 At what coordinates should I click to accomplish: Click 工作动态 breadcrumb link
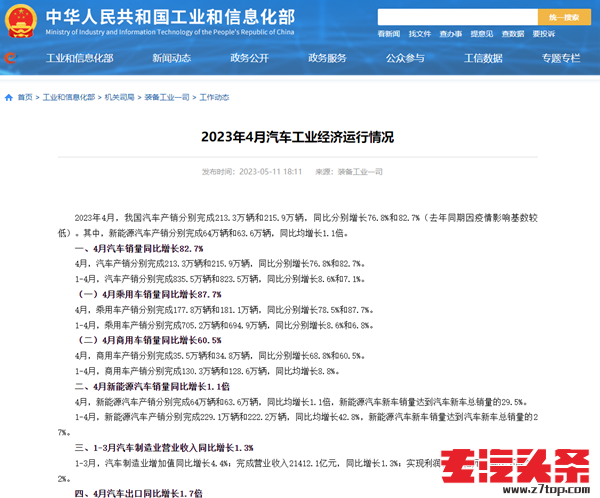coord(214,98)
